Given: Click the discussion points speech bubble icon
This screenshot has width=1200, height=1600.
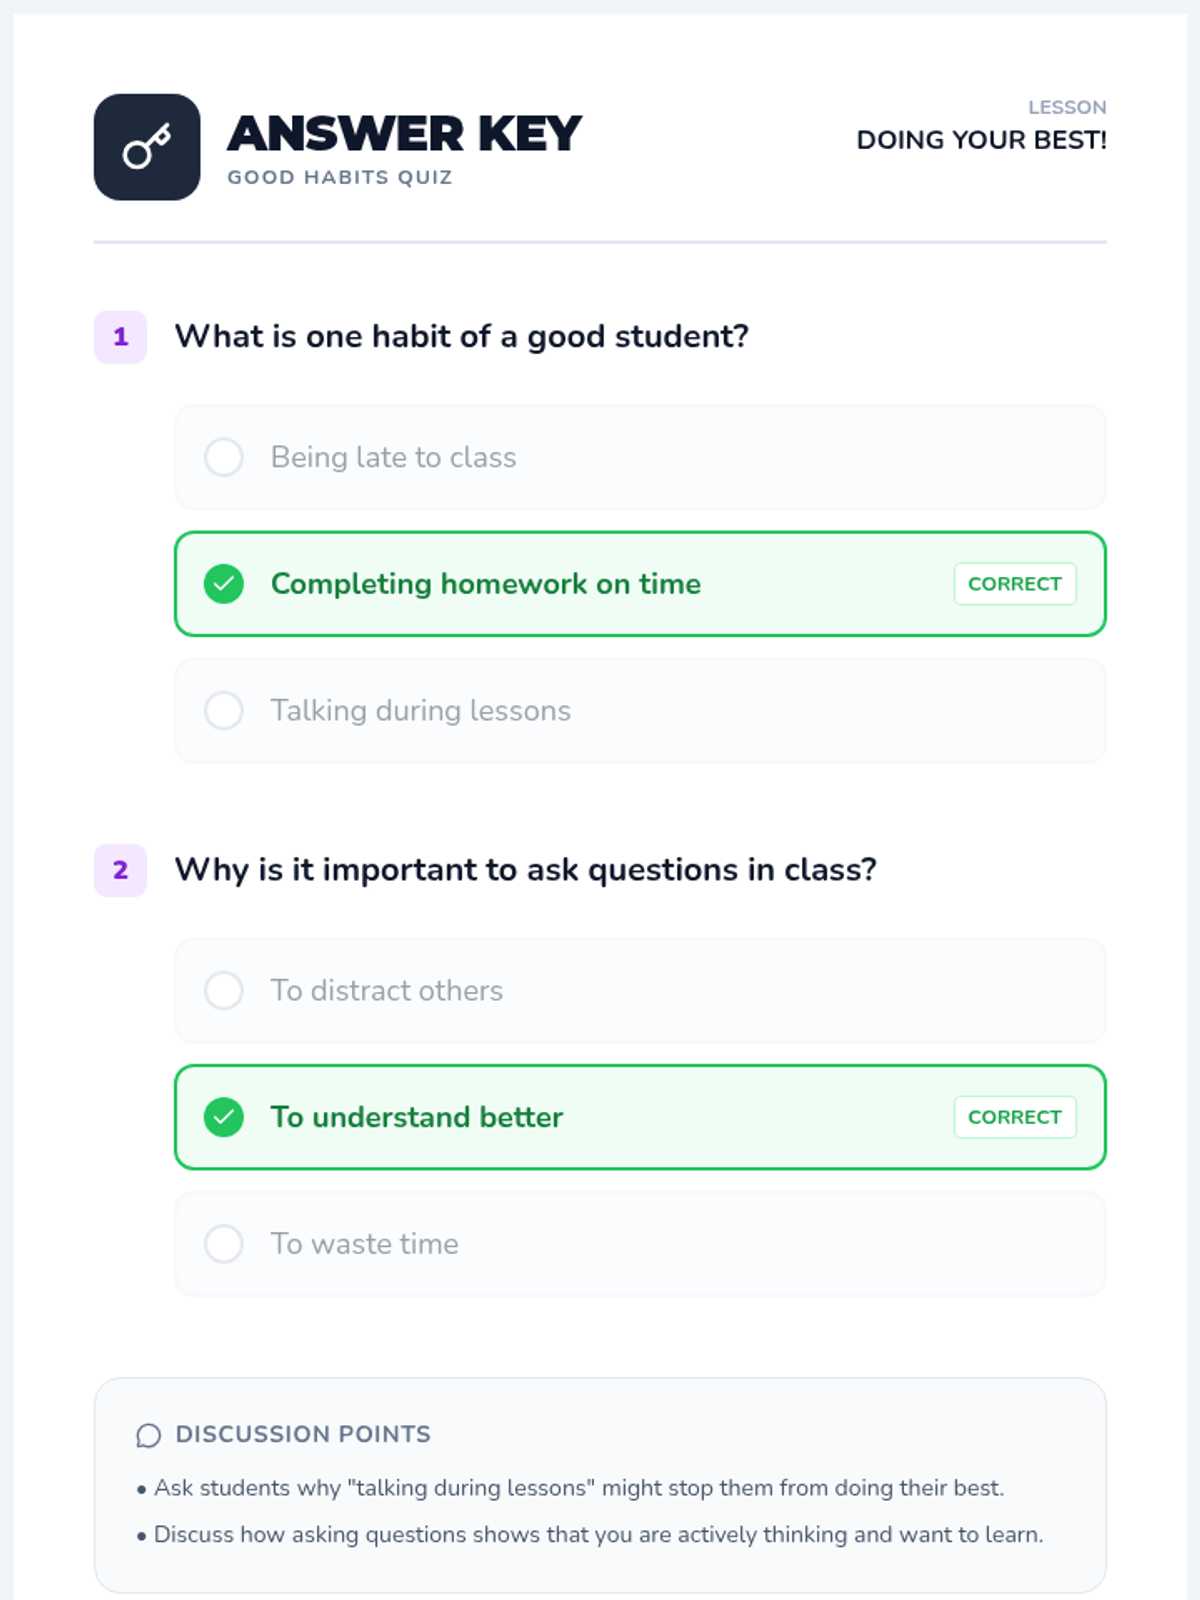Looking at the screenshot, I should pos(148,1435).
